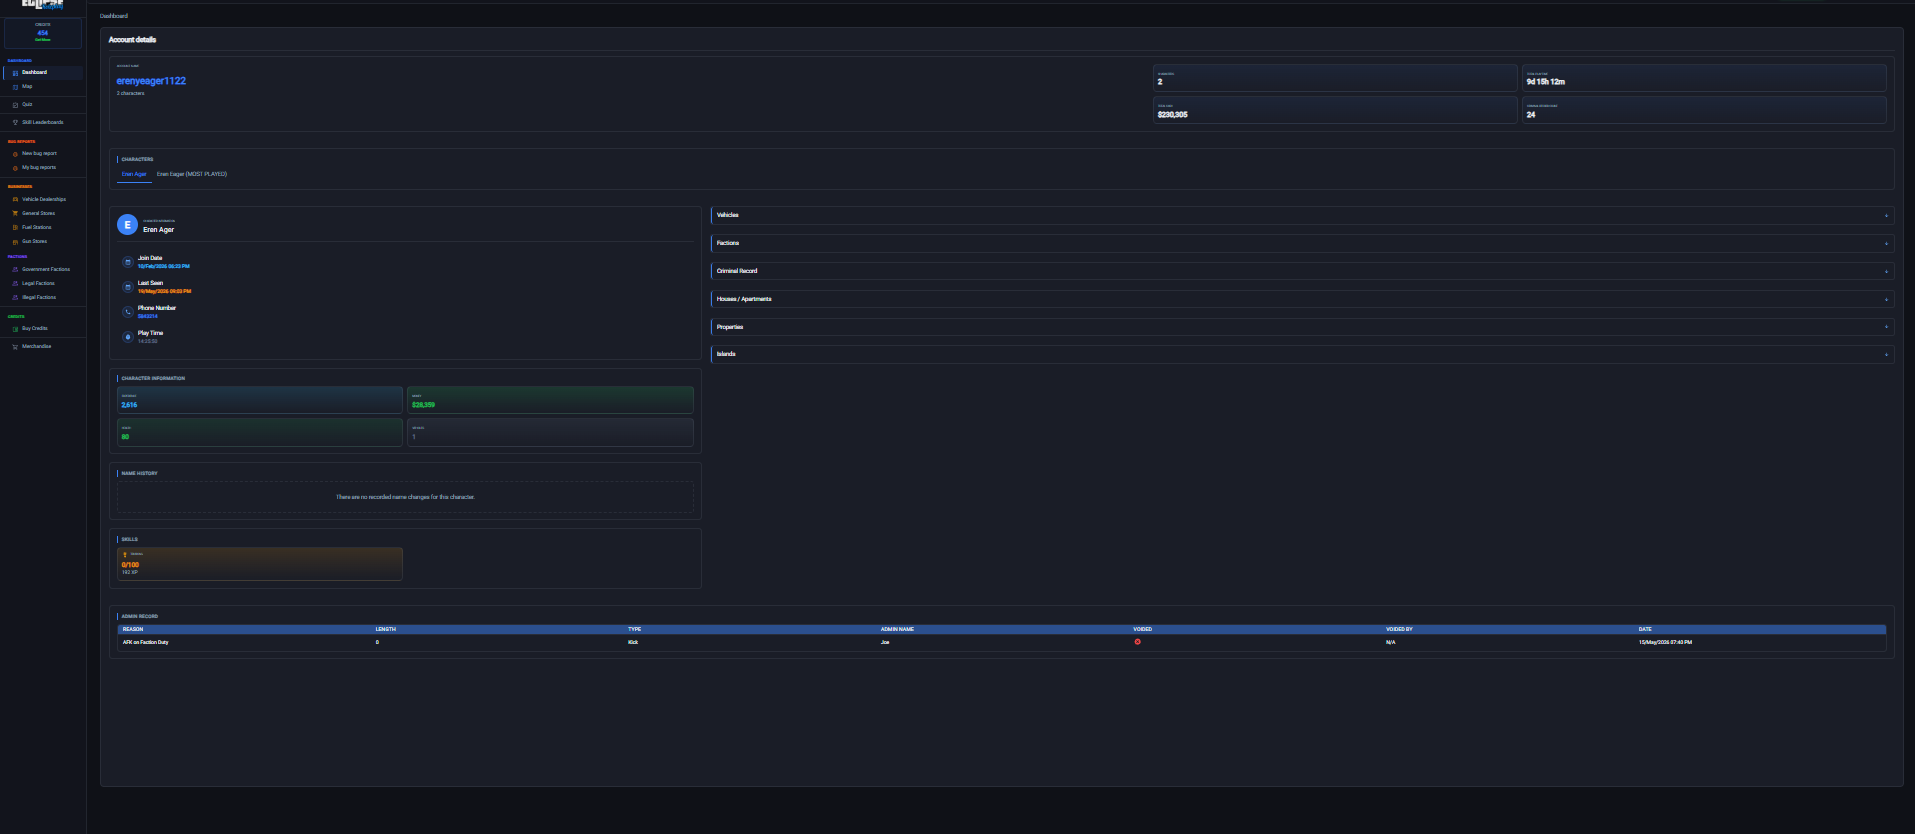Click the General Stores cart icon
Viewport: 1915px width, 834px height.
(x=15, y=214)
